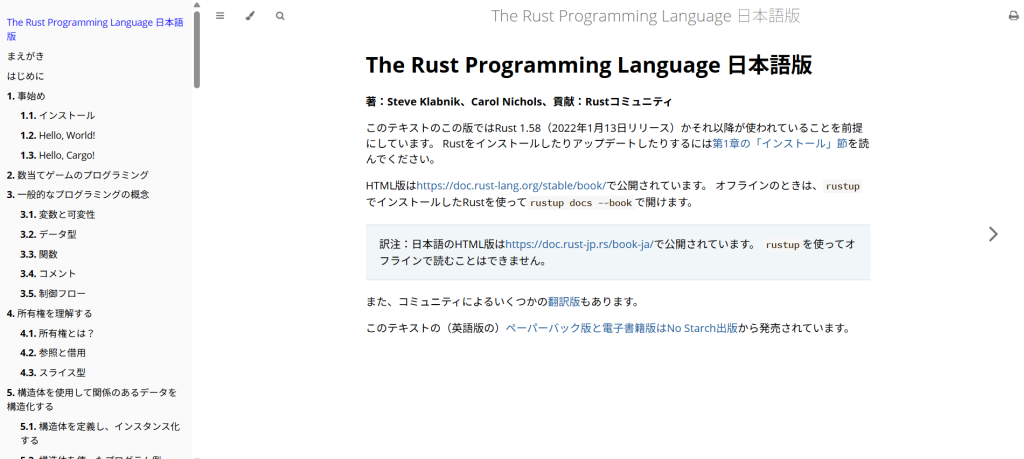Open the theme picker paintbrush icon
The height and width of the screenshot is (459, 1024).
[x=250, y=16]
